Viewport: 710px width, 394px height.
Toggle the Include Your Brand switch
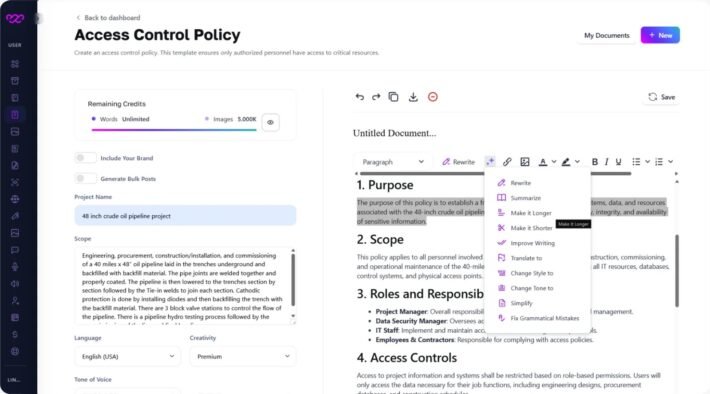(85, 158)
